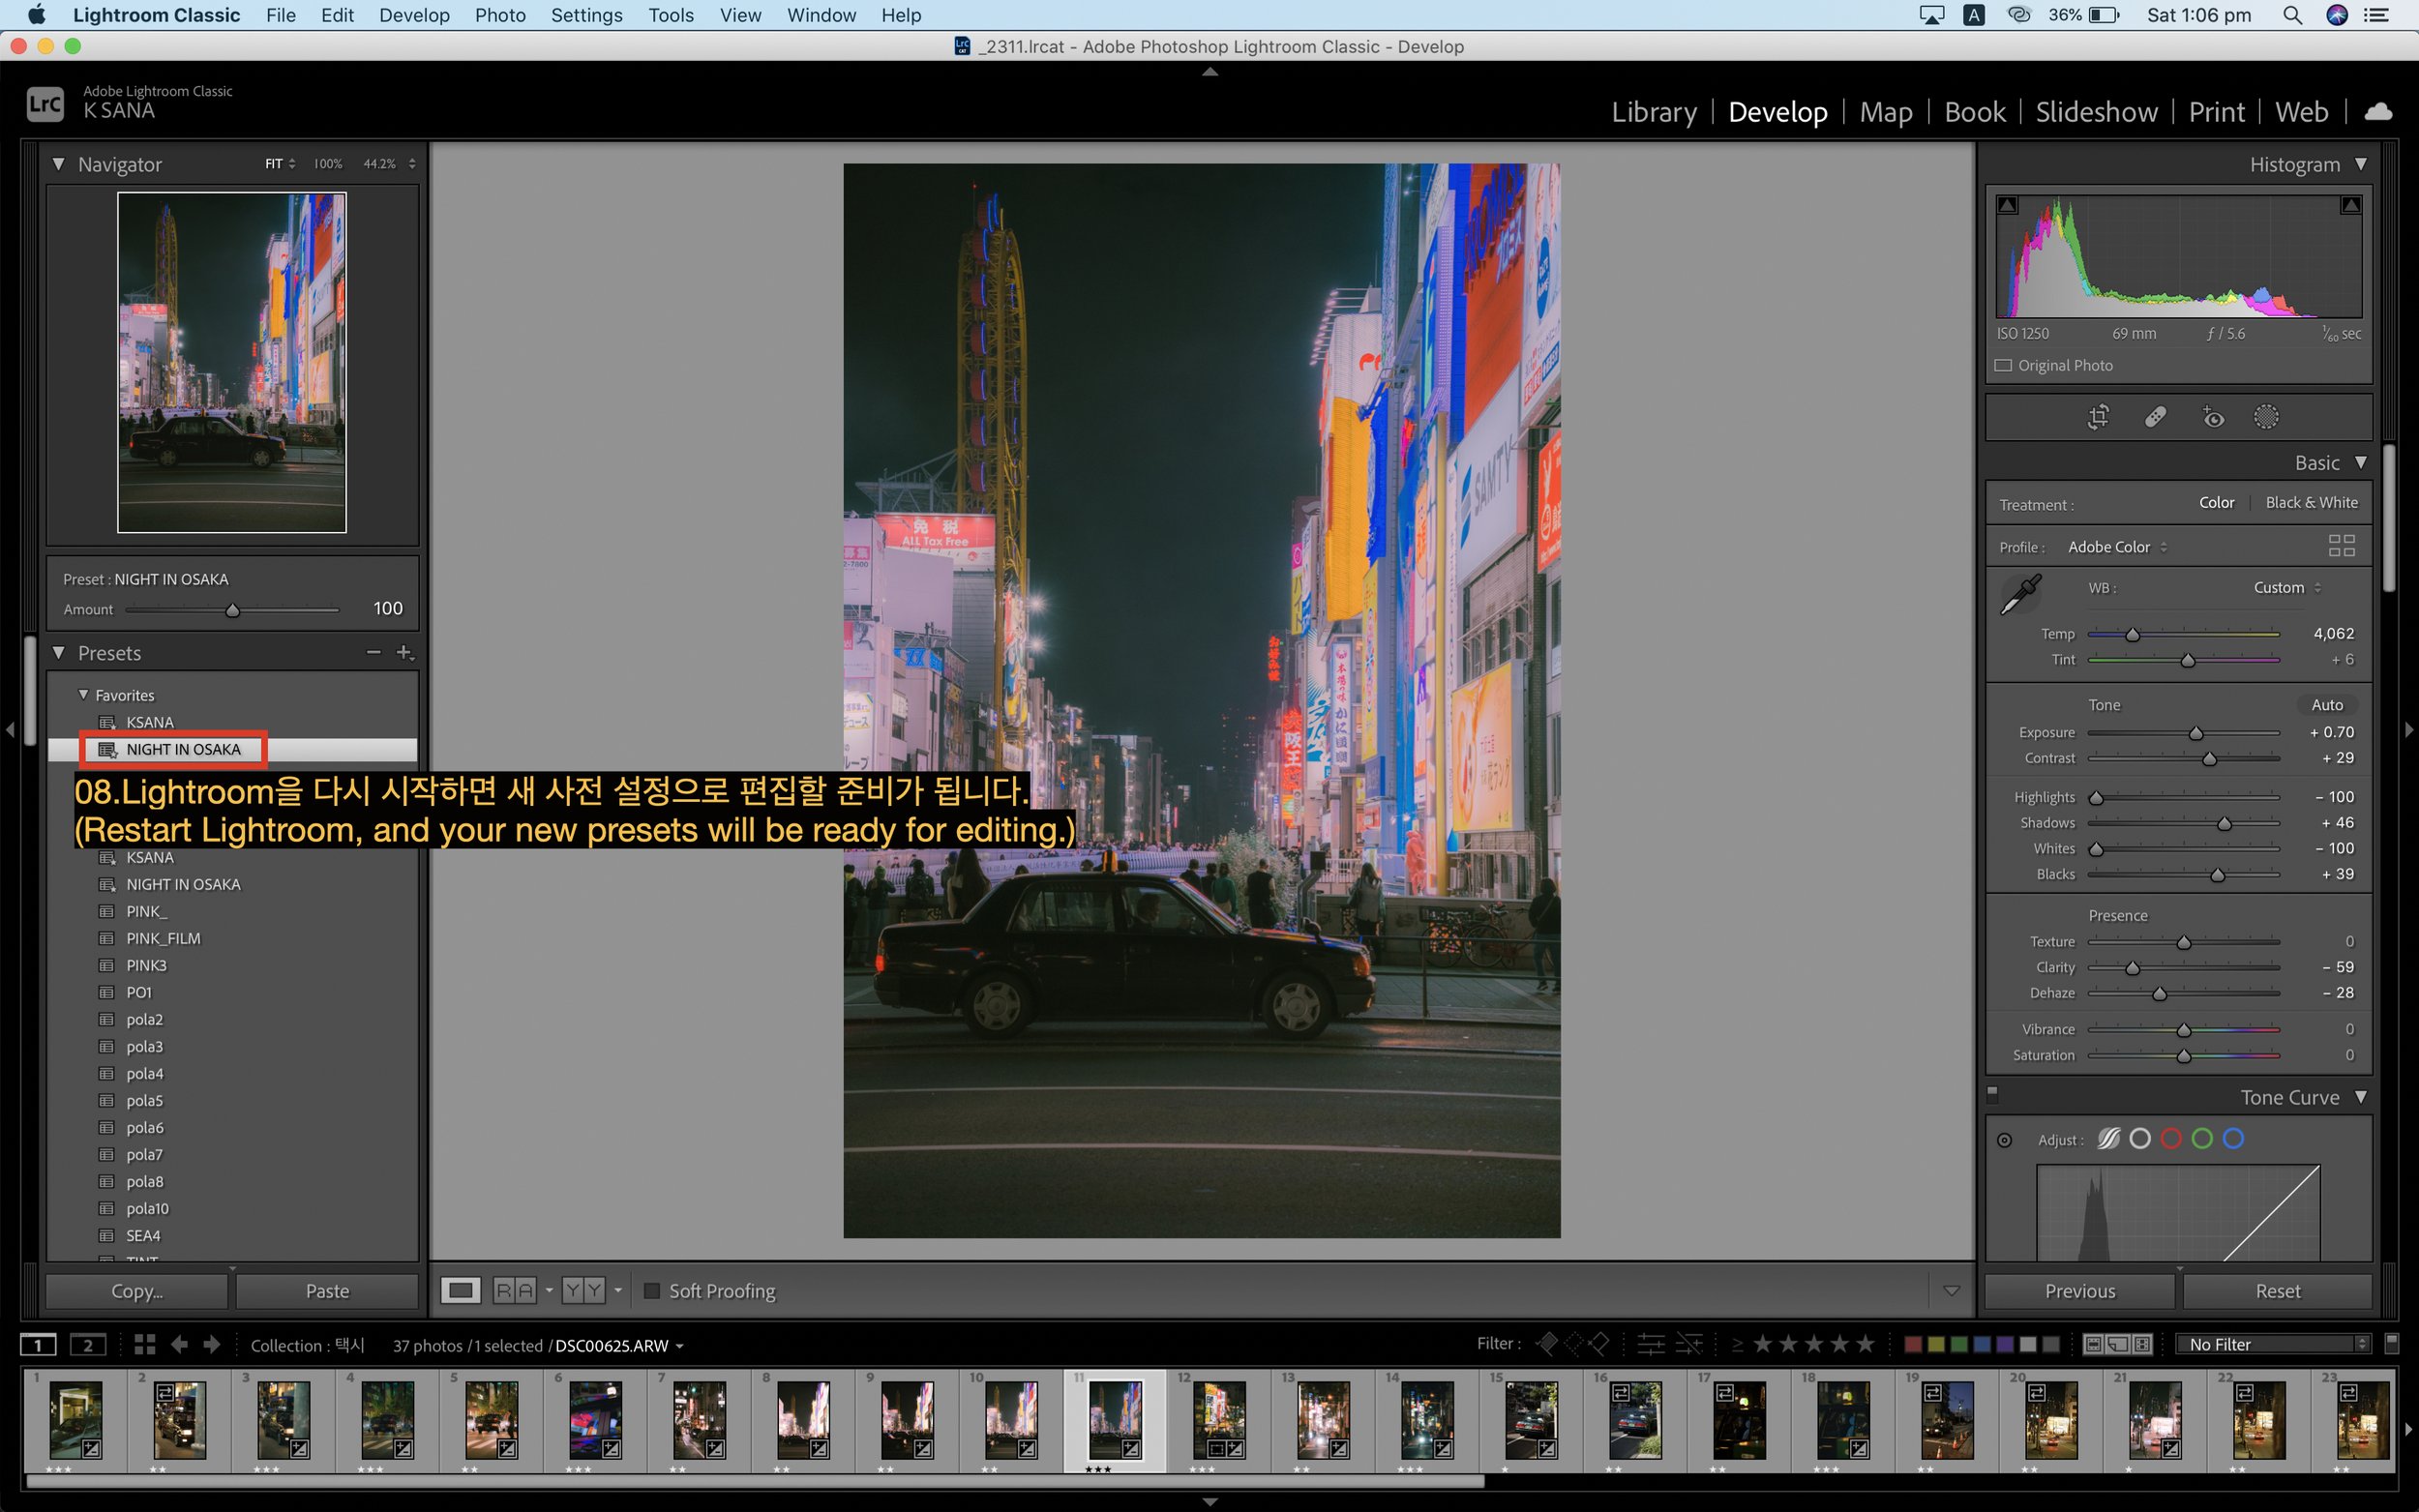Enable Tone Curve targeted adjustment tool
The height and width of the screenshot is (1512, 2419).
[2004, 1140]
